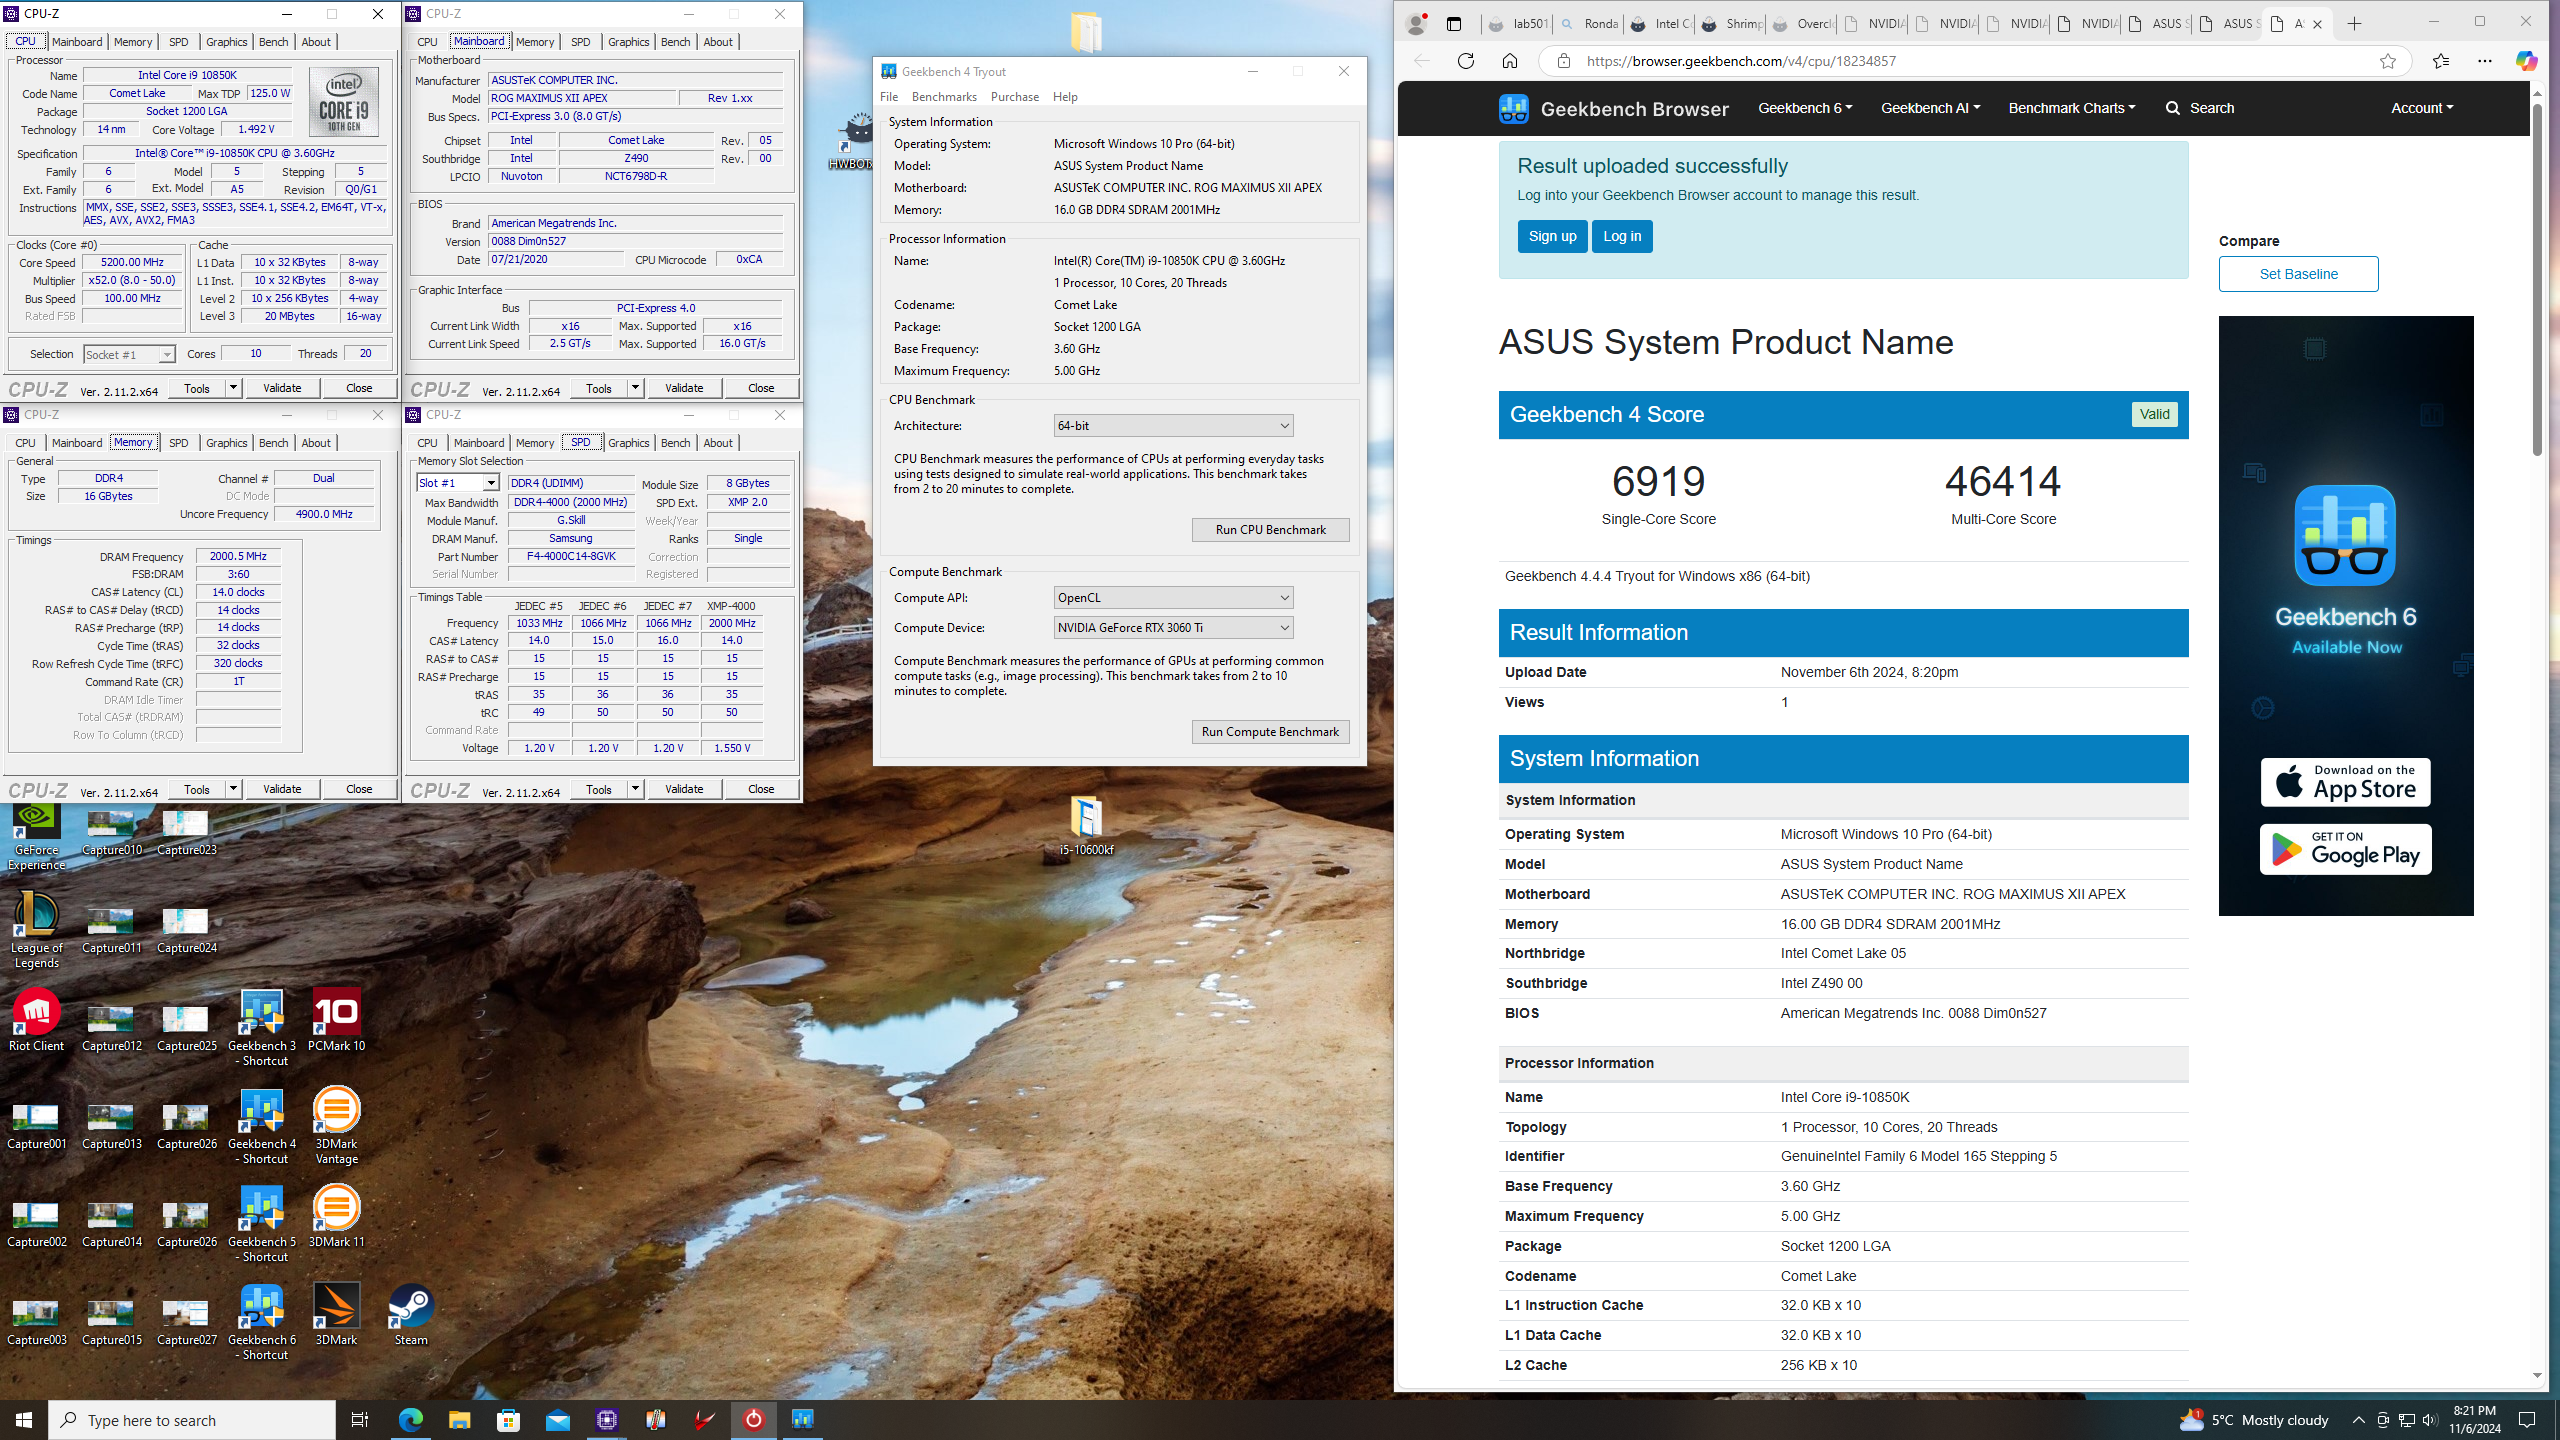Open Geekbench 4 Purchase menu

[x=1014, y=97]
